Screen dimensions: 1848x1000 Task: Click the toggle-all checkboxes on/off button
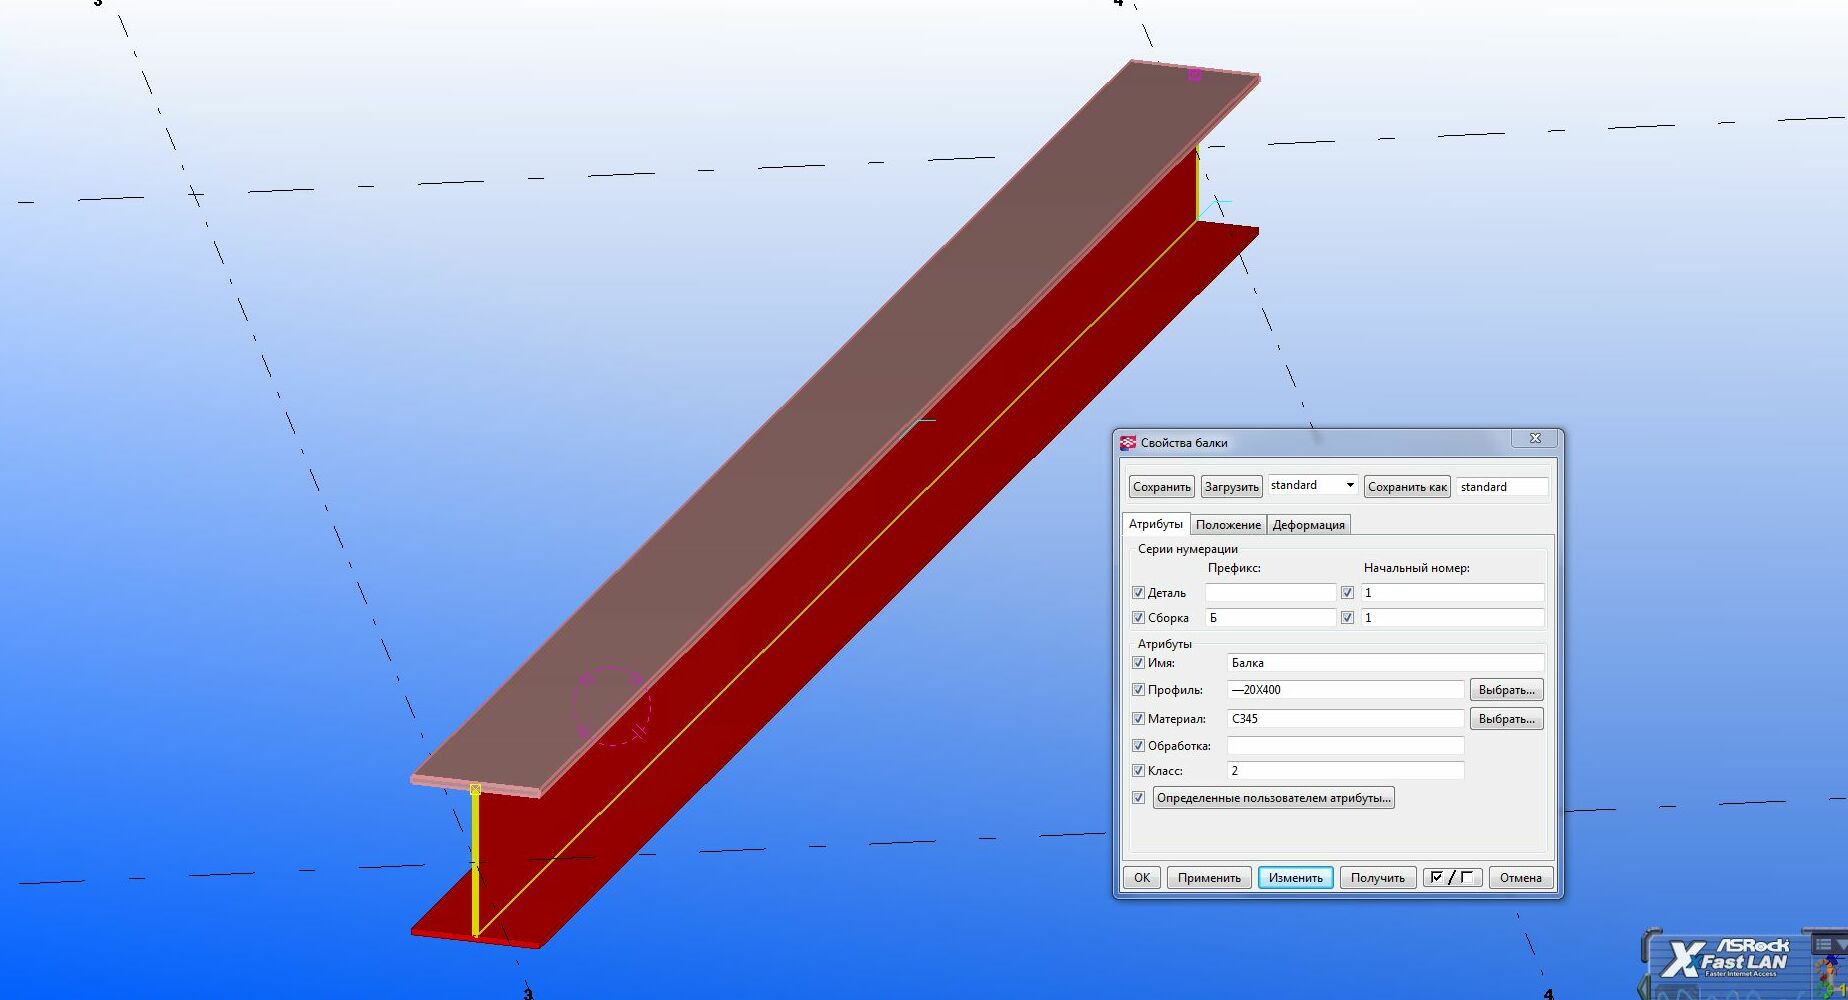(1453, 878)
